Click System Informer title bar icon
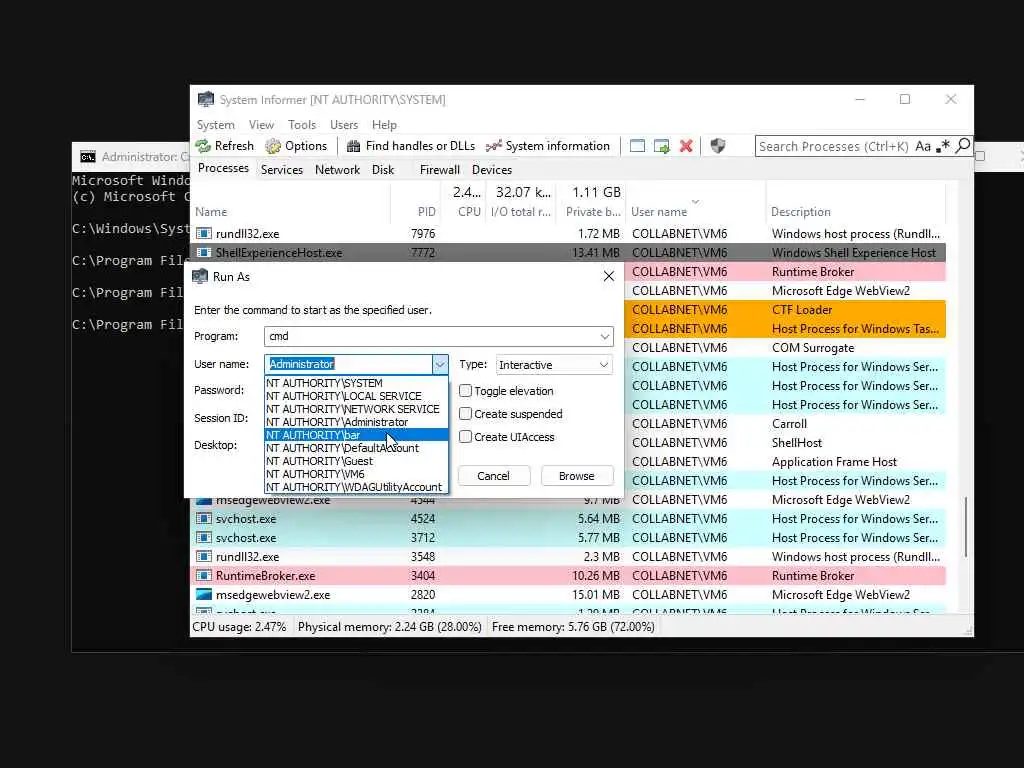The image size is (1024, 768). (x=206, y=99)
